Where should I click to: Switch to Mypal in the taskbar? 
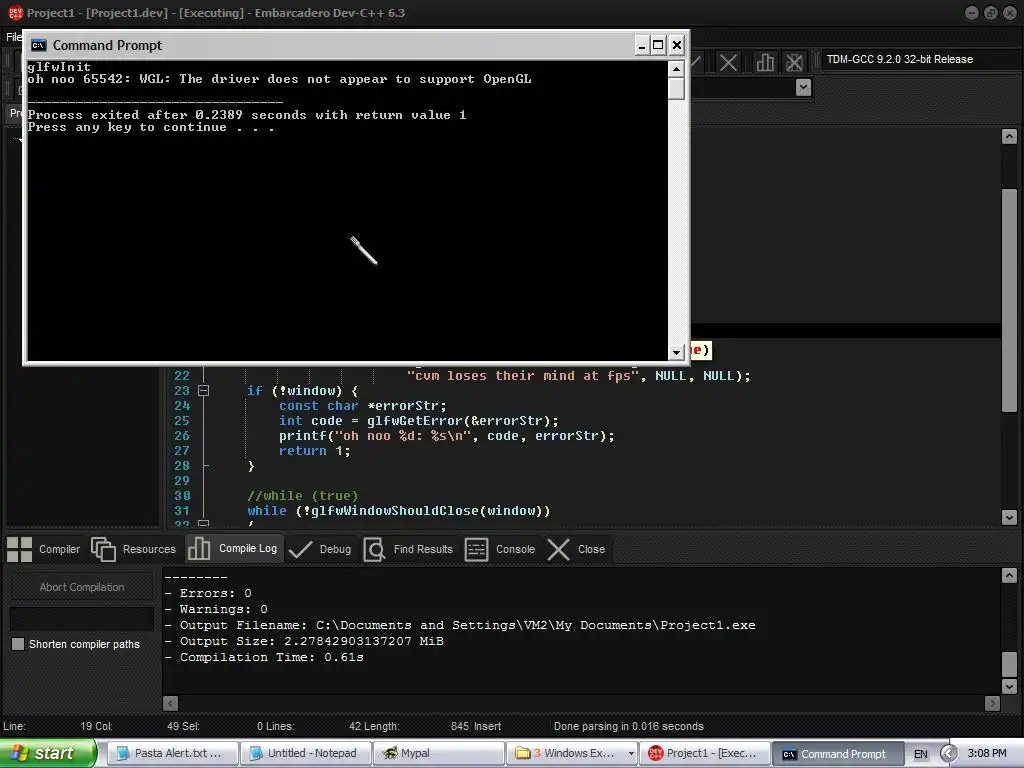click(439, 754)
